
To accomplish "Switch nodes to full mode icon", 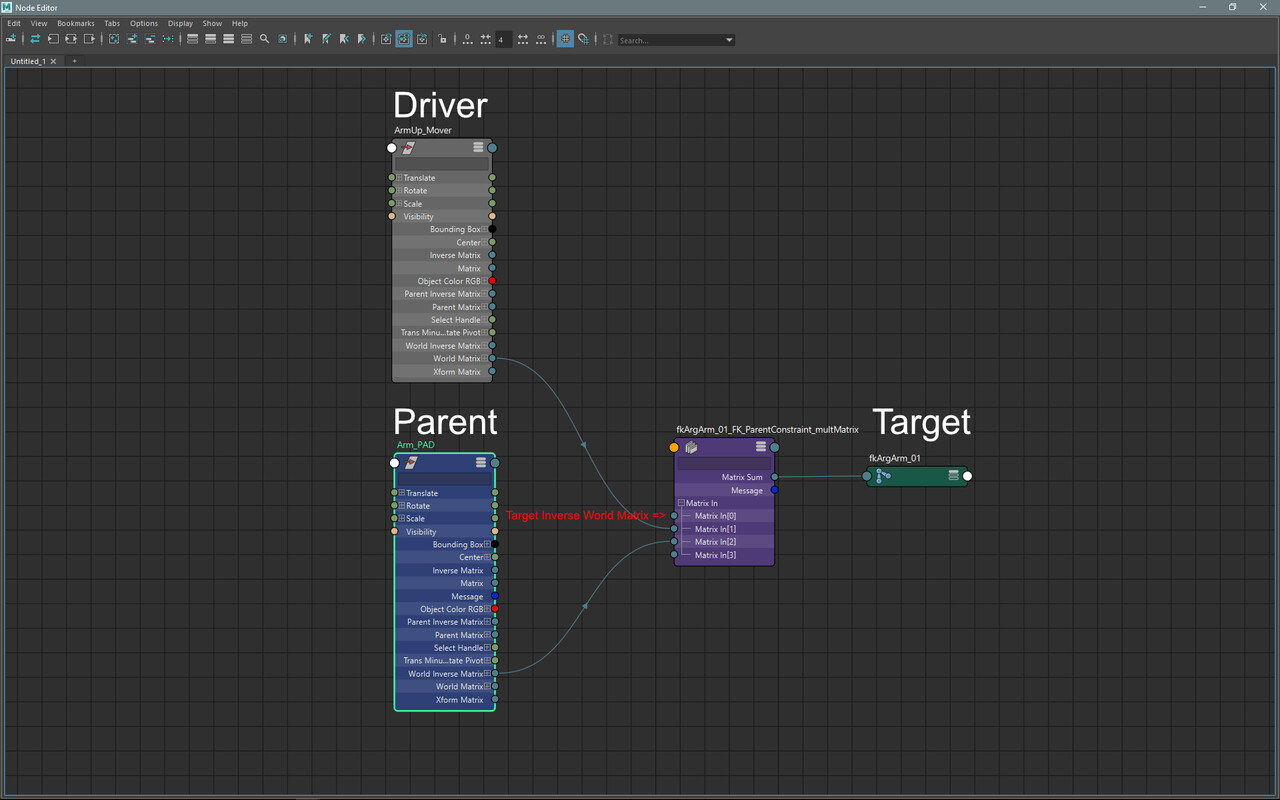I will (228, 39).
